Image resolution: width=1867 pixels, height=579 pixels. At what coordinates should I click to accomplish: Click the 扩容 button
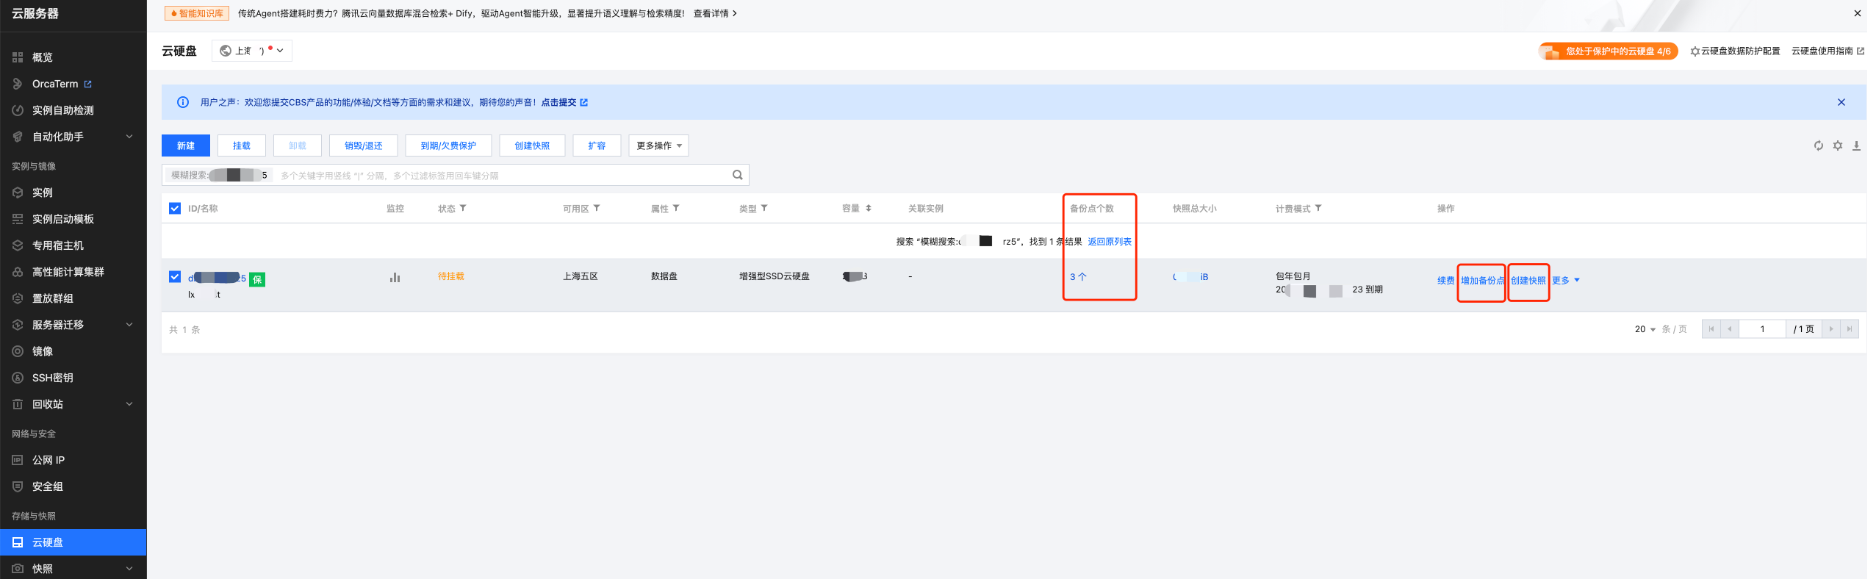point(597,146)
